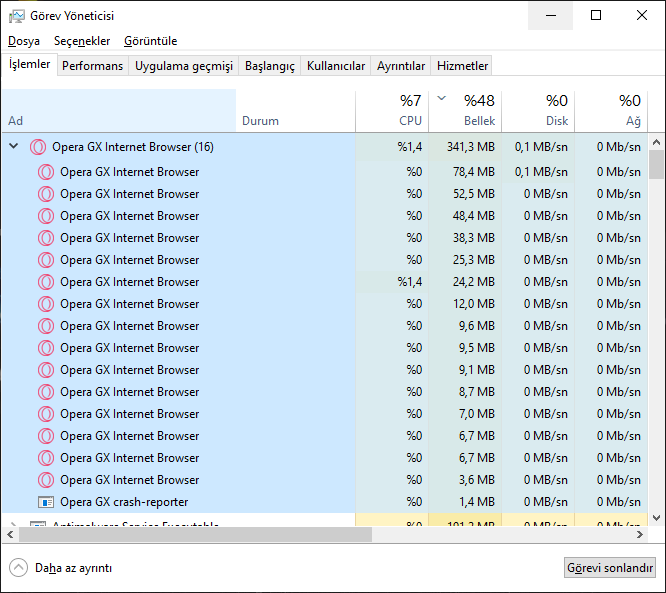Click the 0,1 MB/sn disk cell in the 78,4 MB row
This screenshot has height=593, width=666.
pyautogui.click(x=538, y=172)
